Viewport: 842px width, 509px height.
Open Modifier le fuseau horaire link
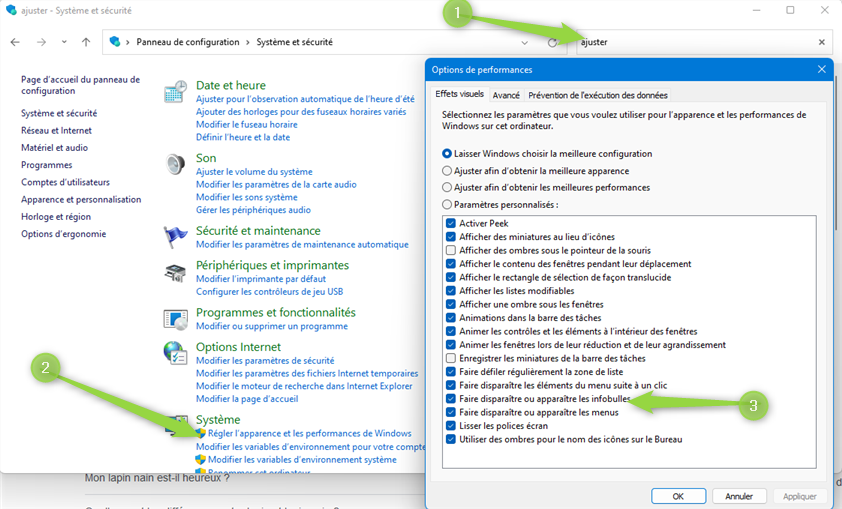point(246,125)
